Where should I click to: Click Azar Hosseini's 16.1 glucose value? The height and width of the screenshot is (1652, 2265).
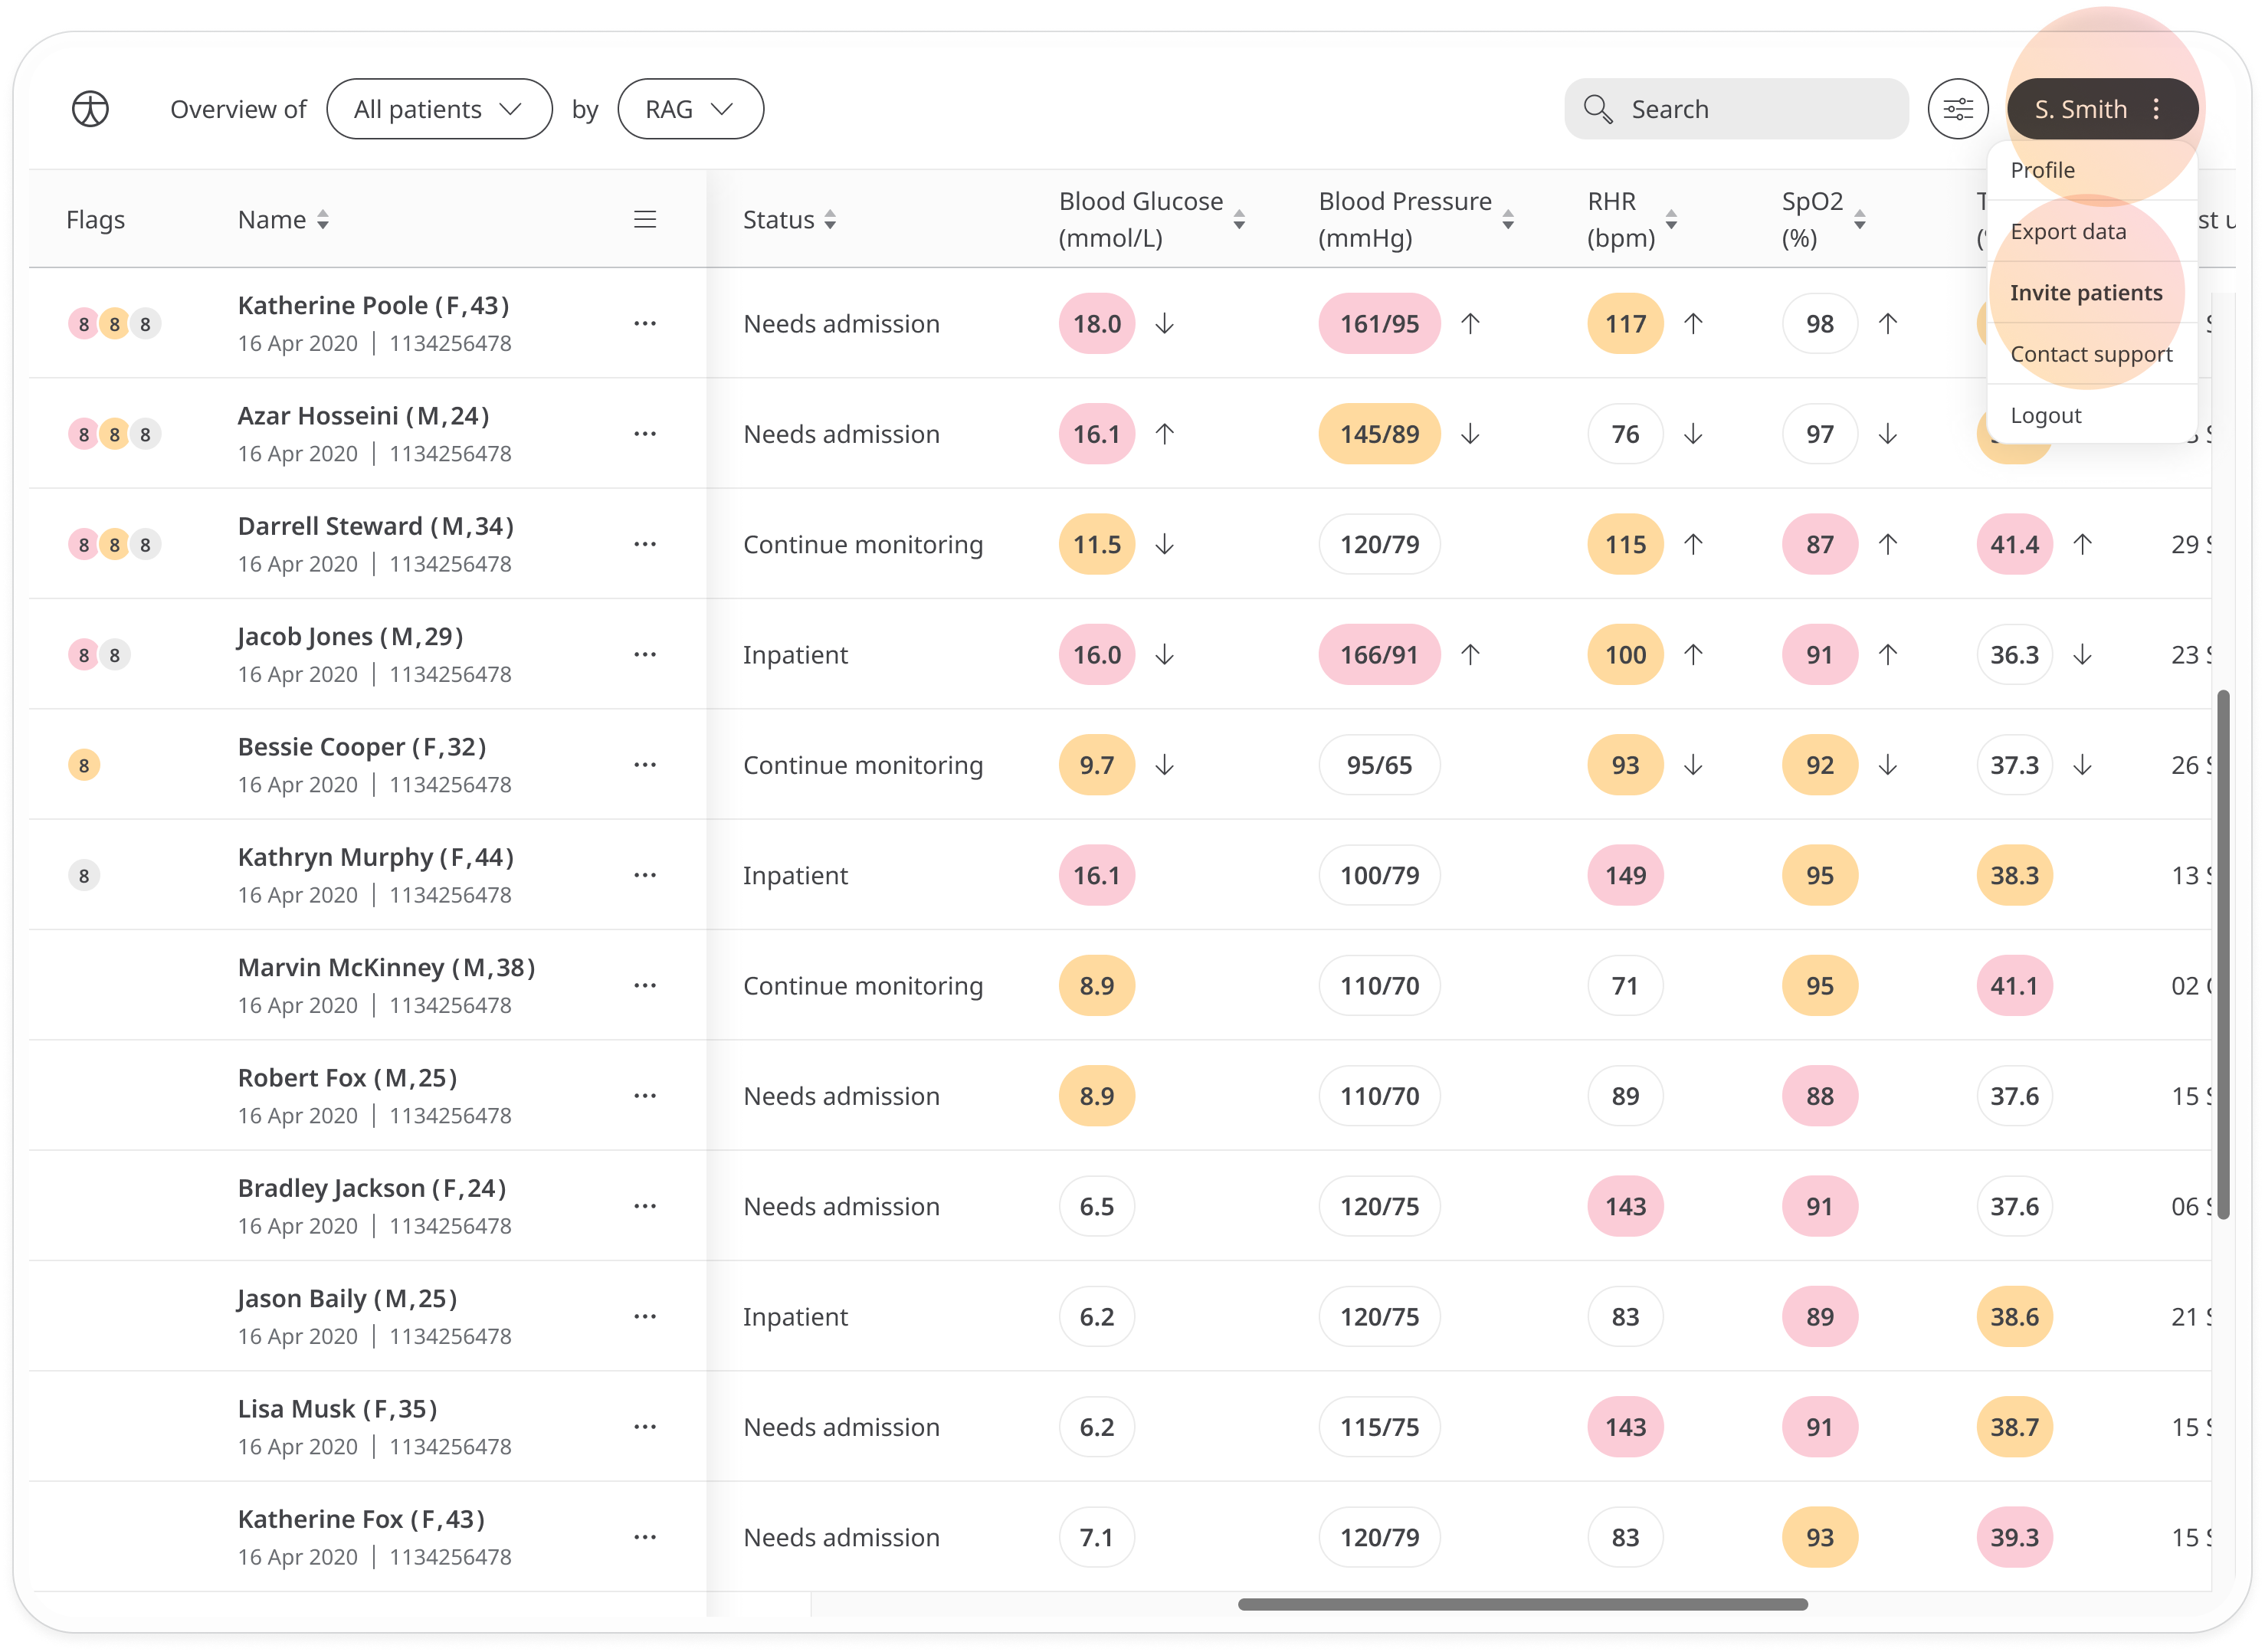[1097, 433]
